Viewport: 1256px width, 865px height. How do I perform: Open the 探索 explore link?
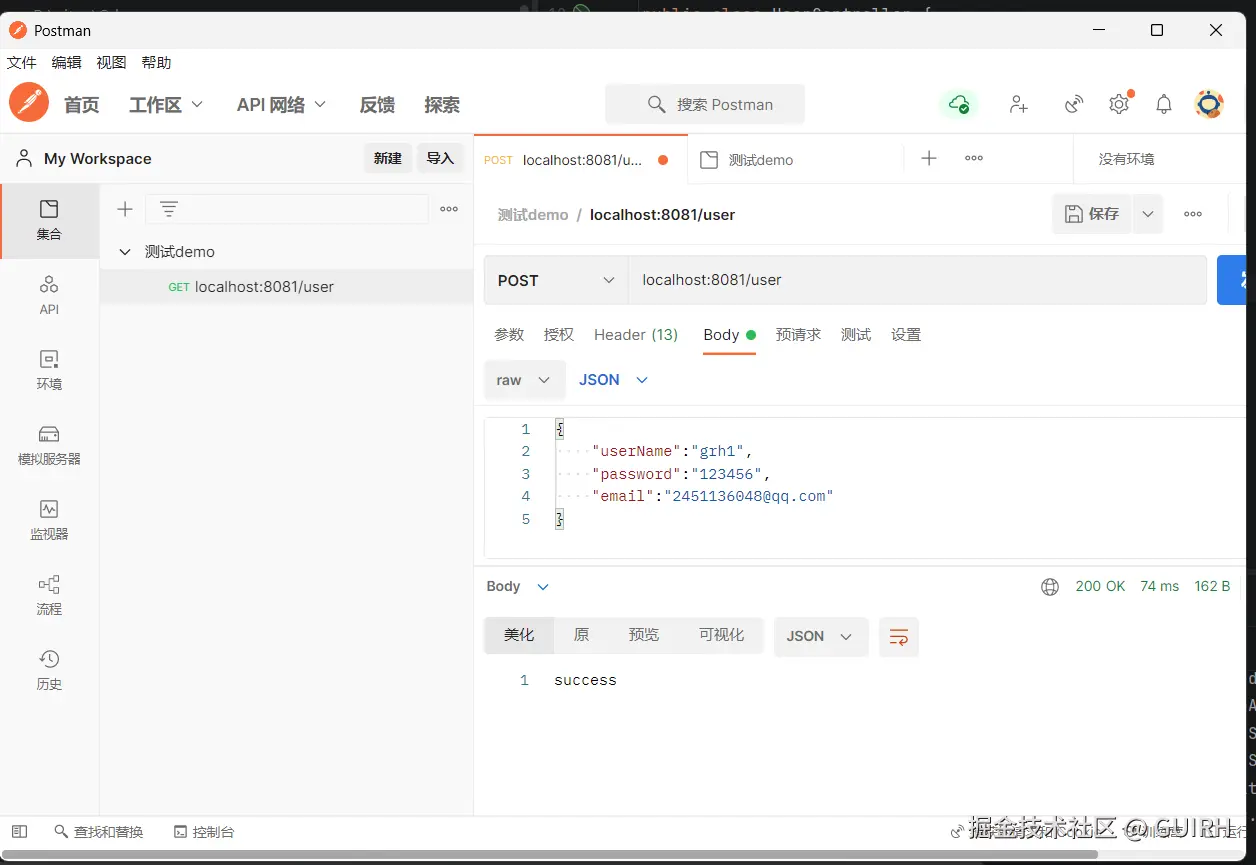click(442, 104)
